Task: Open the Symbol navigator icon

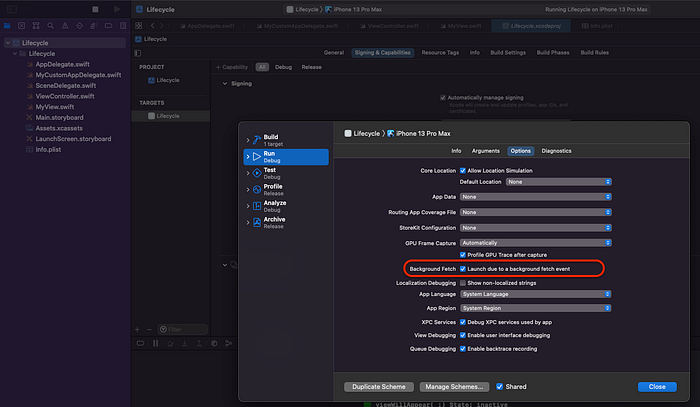Action: 36,26
